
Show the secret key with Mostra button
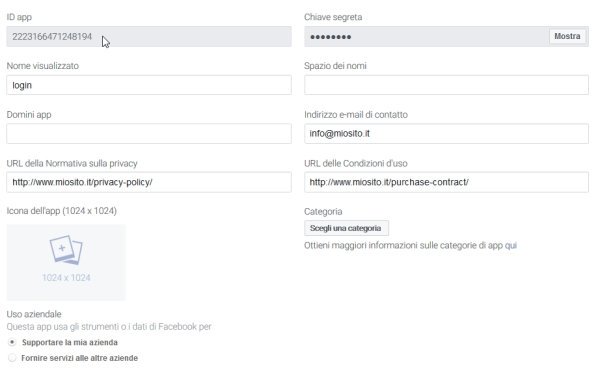567,36
